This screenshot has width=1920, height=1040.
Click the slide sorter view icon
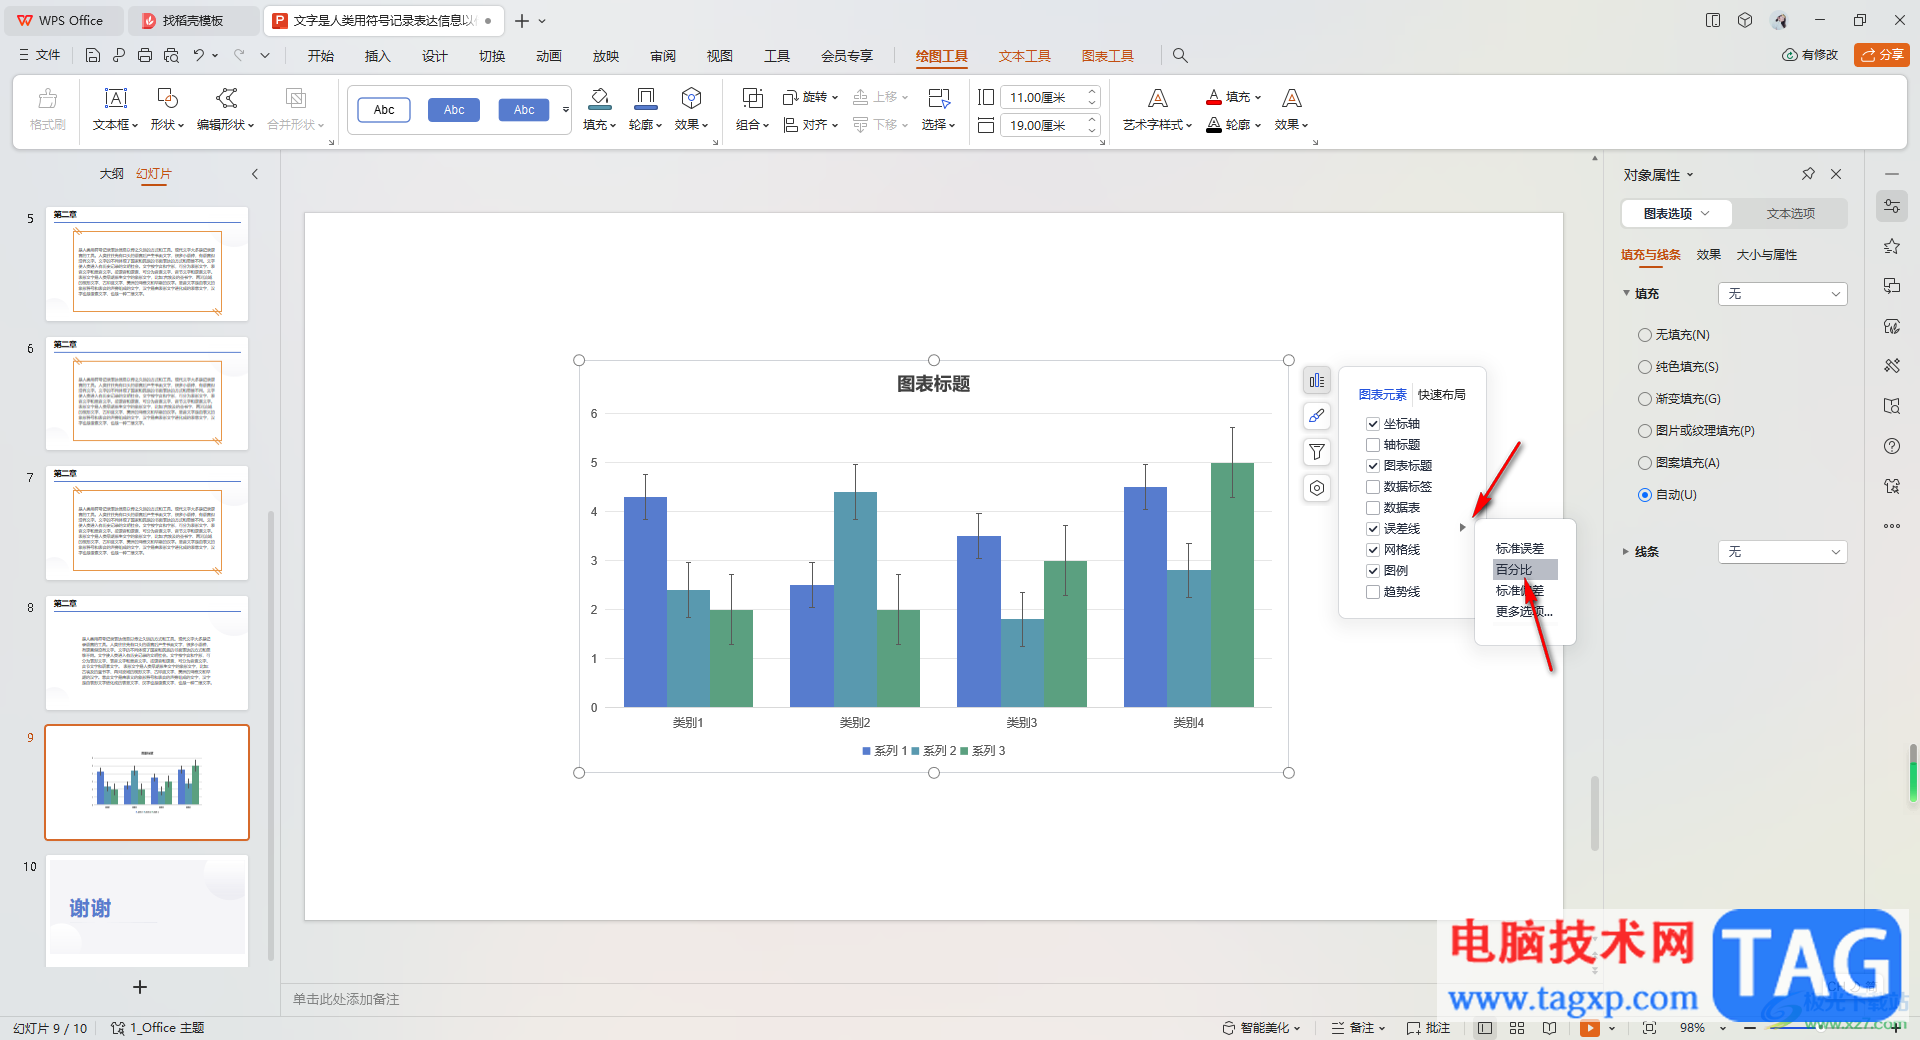coord(1517,1028)
